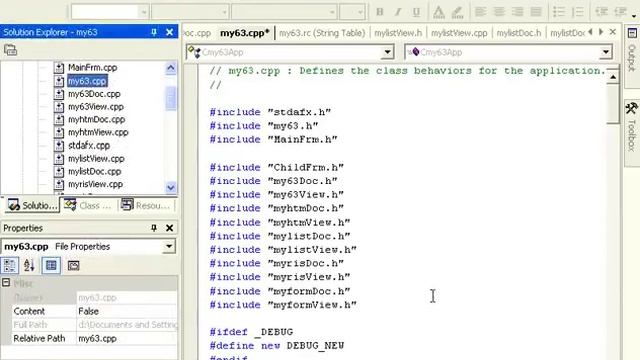Open the Solution Explorer panel tab
Image resolution: width=640 pixels, height=360 pixels.
pos(33,205)
